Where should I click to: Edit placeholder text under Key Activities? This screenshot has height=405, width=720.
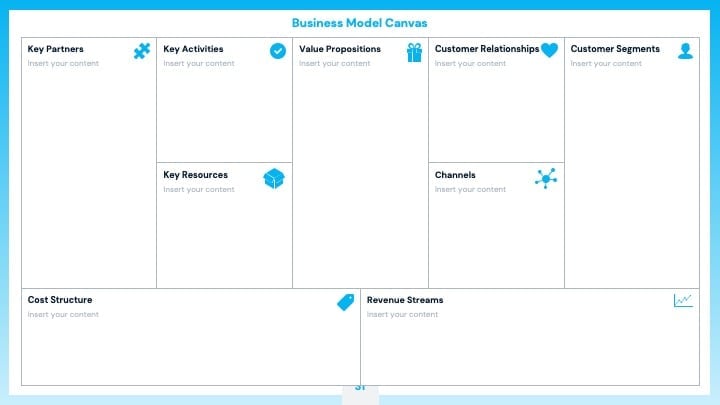pyautogui.click(x=199, y=63)
